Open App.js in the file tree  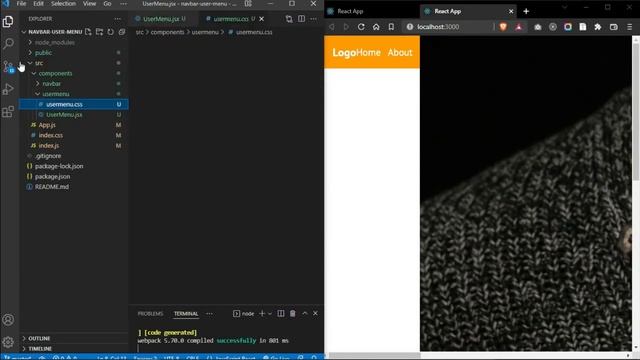click(x=47, y=125)
